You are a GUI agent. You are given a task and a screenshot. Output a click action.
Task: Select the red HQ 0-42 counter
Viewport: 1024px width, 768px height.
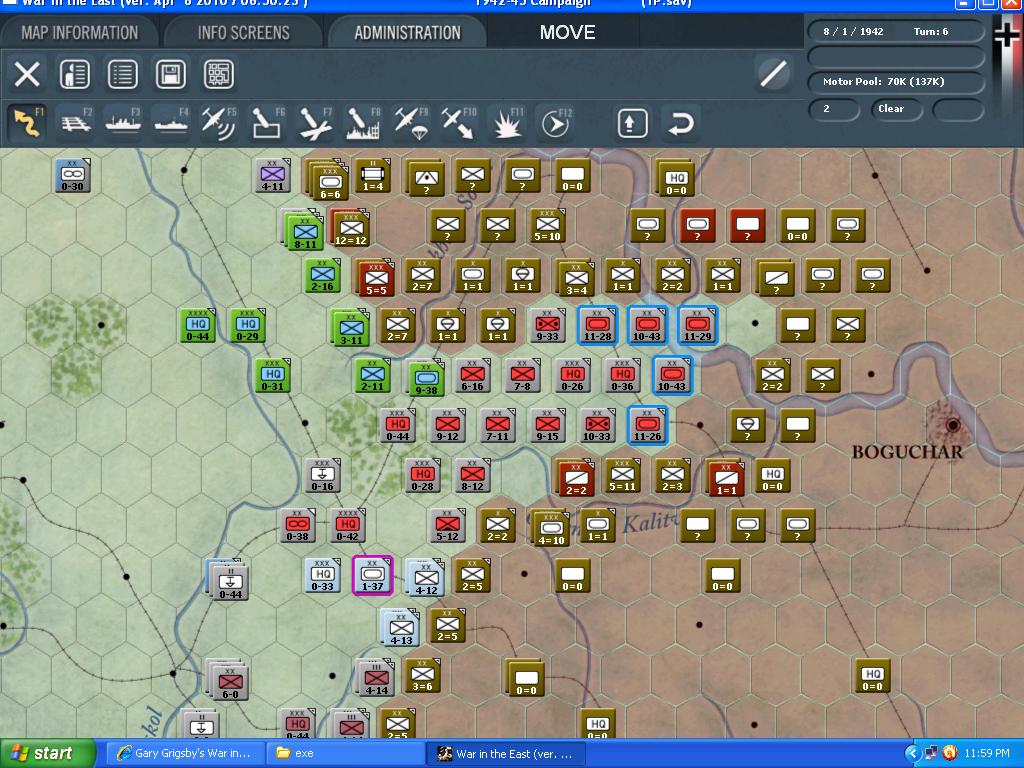click(x=347, y=526)
